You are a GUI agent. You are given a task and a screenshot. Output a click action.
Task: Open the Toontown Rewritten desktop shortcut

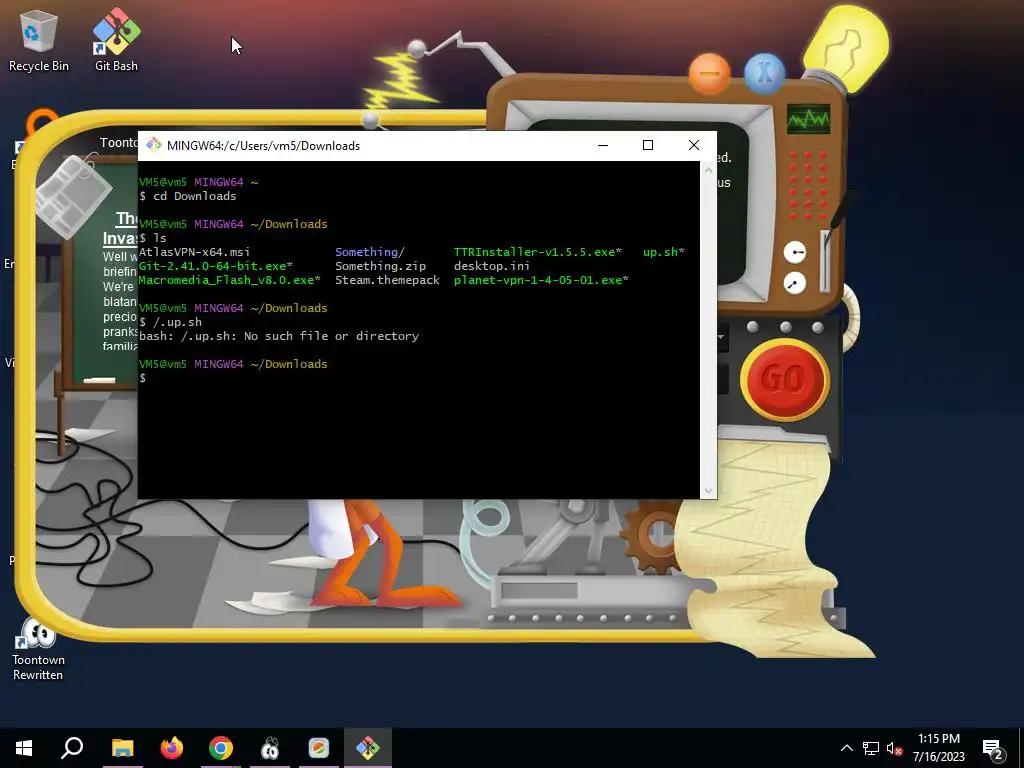(x=38, y=649)
